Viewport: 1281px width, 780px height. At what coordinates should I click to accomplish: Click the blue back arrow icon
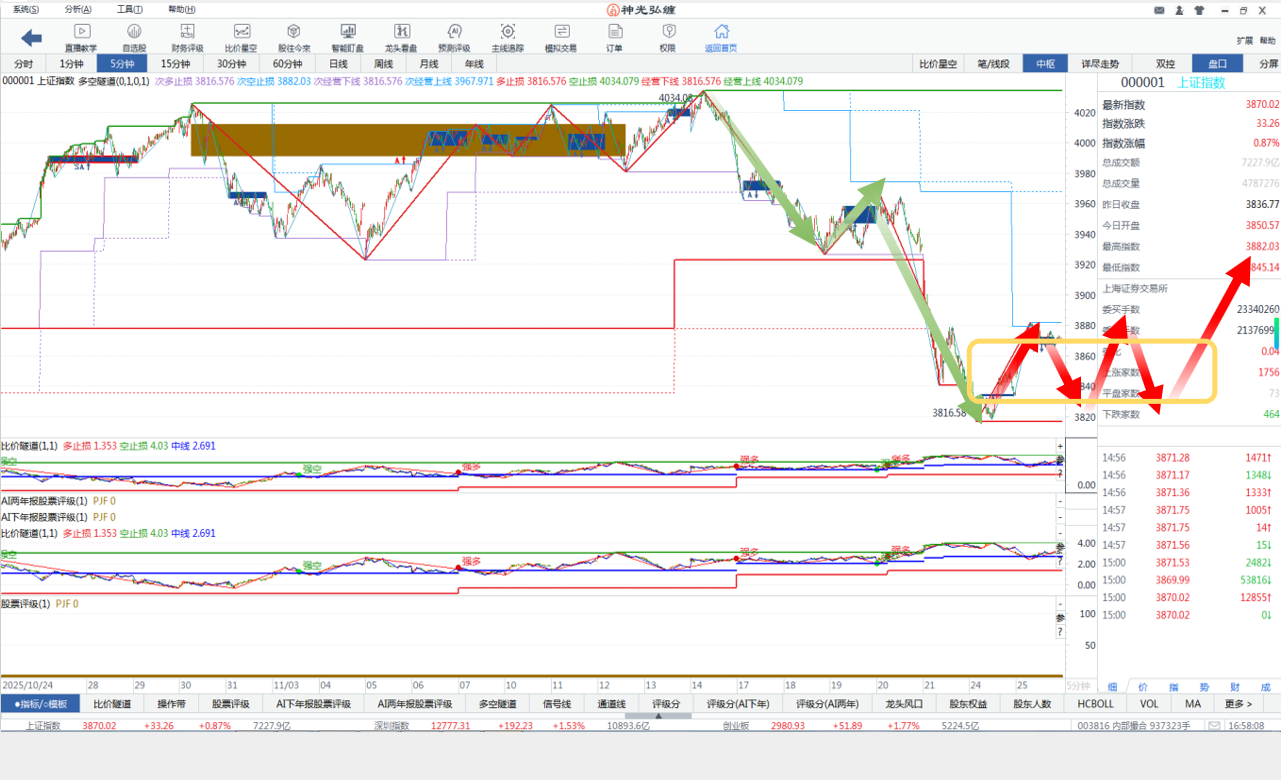click(32, 38)
